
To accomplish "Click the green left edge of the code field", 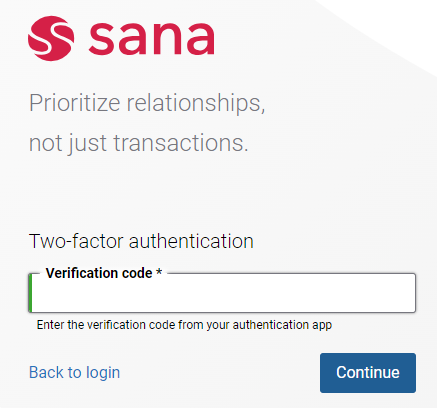I will pyautogui.click(x=30, y=293).
